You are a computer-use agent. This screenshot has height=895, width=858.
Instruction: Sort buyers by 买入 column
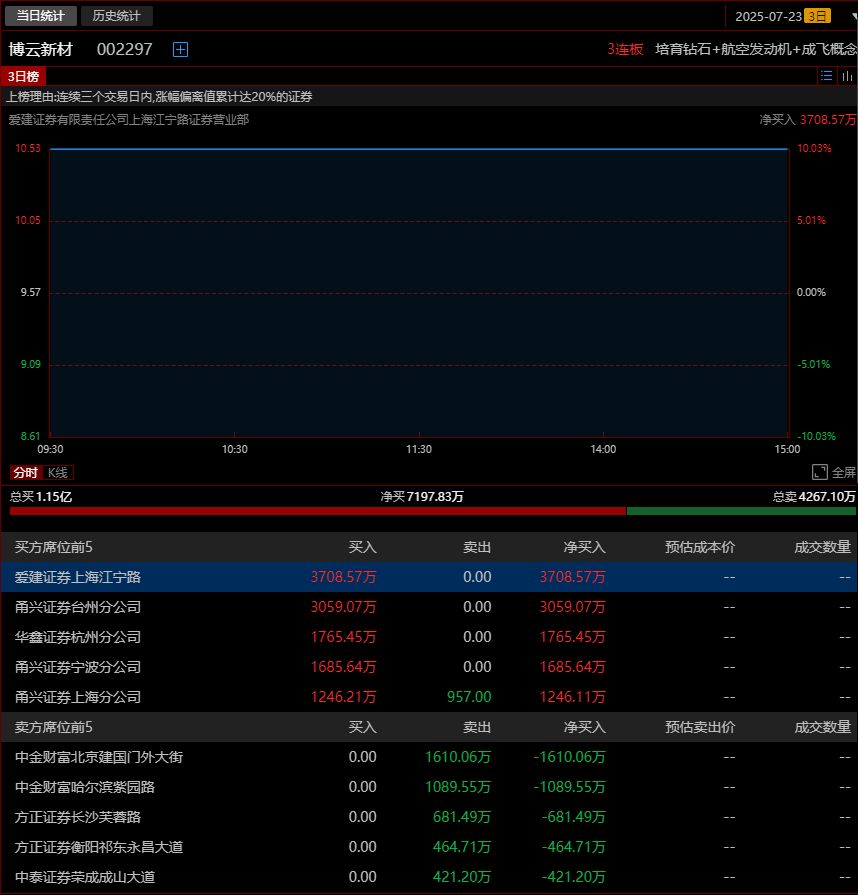(362, 547)
